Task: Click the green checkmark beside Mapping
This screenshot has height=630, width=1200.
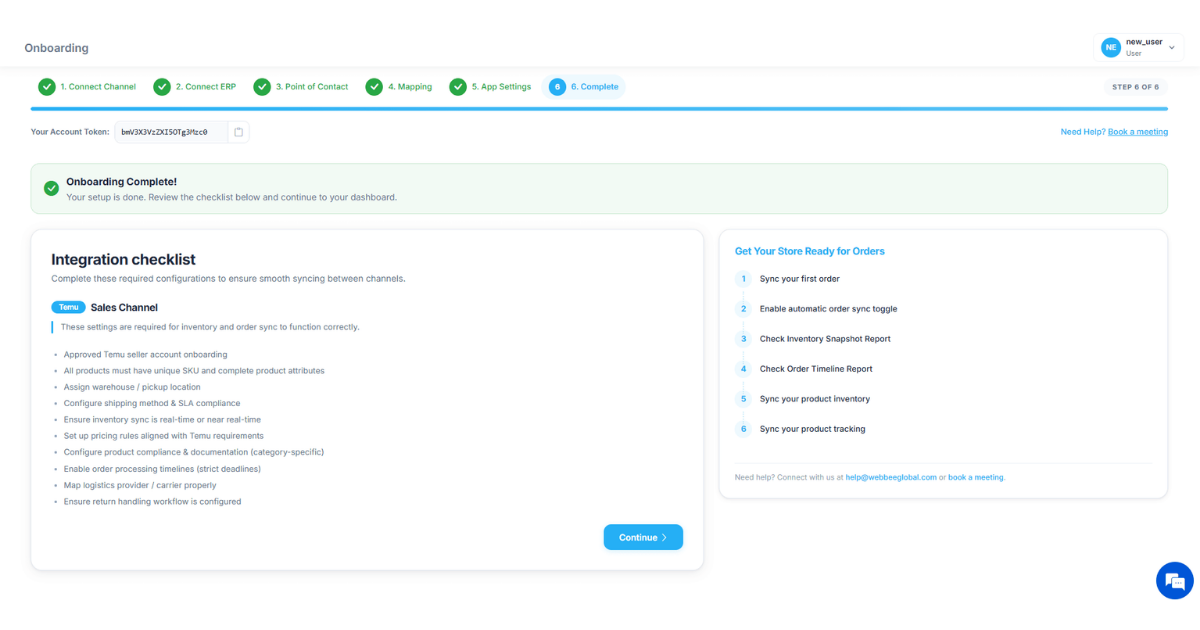Action: tap(374, 87)
